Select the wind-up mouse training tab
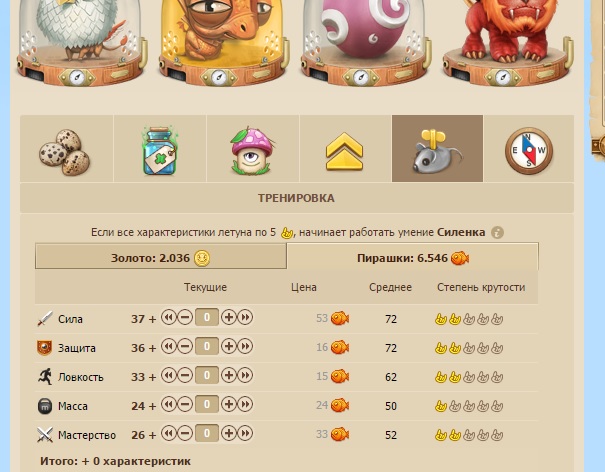This screenshot has height=472, width=605. pos(438,149)
